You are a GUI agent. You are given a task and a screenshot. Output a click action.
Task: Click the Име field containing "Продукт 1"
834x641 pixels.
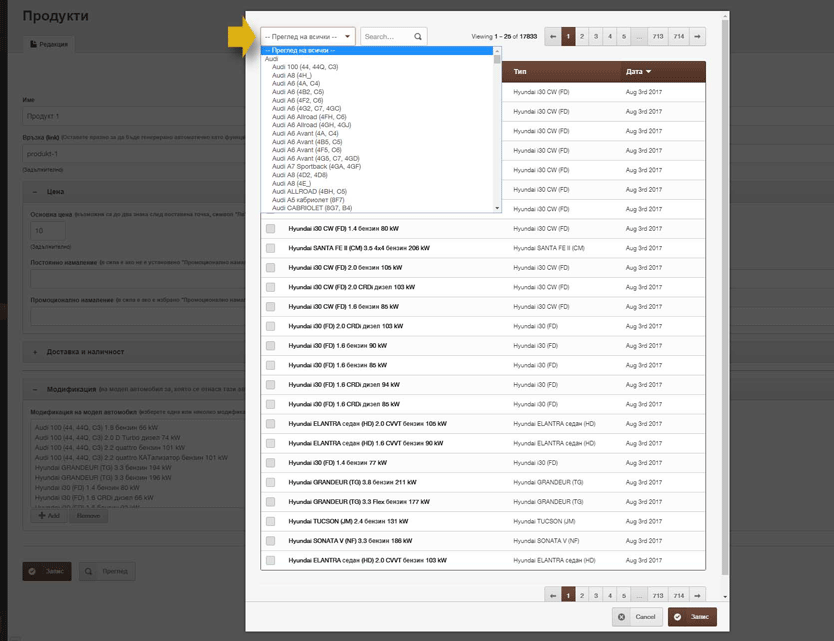point(134,116)
